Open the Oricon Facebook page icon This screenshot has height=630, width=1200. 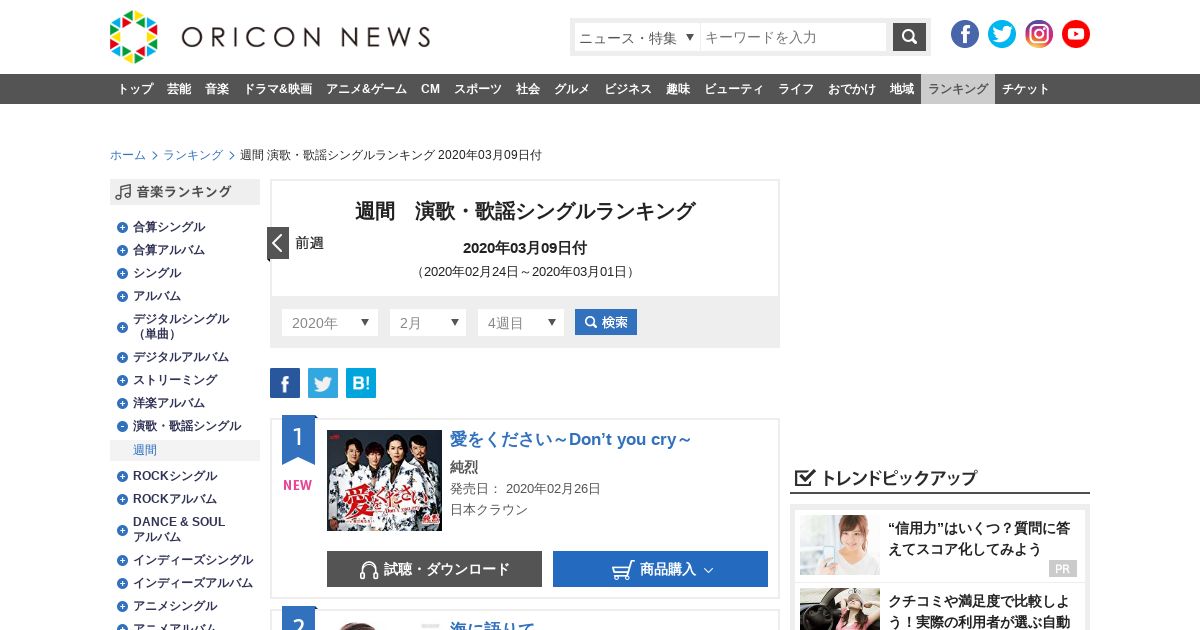coord(965,34)
